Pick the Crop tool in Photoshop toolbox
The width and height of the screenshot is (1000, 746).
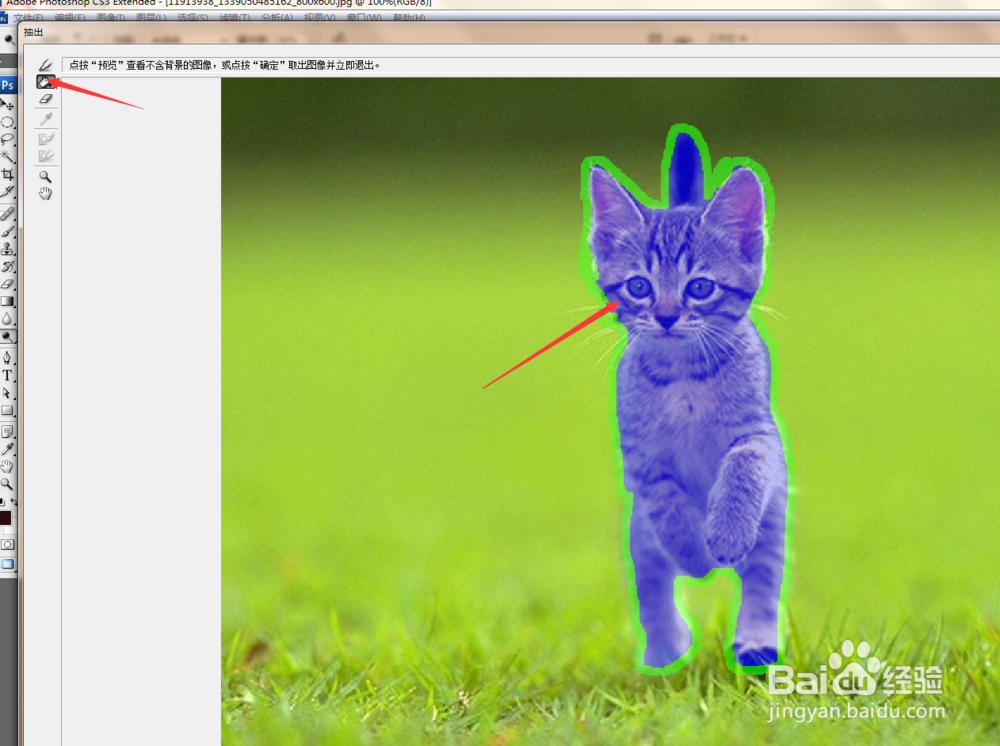8,174
